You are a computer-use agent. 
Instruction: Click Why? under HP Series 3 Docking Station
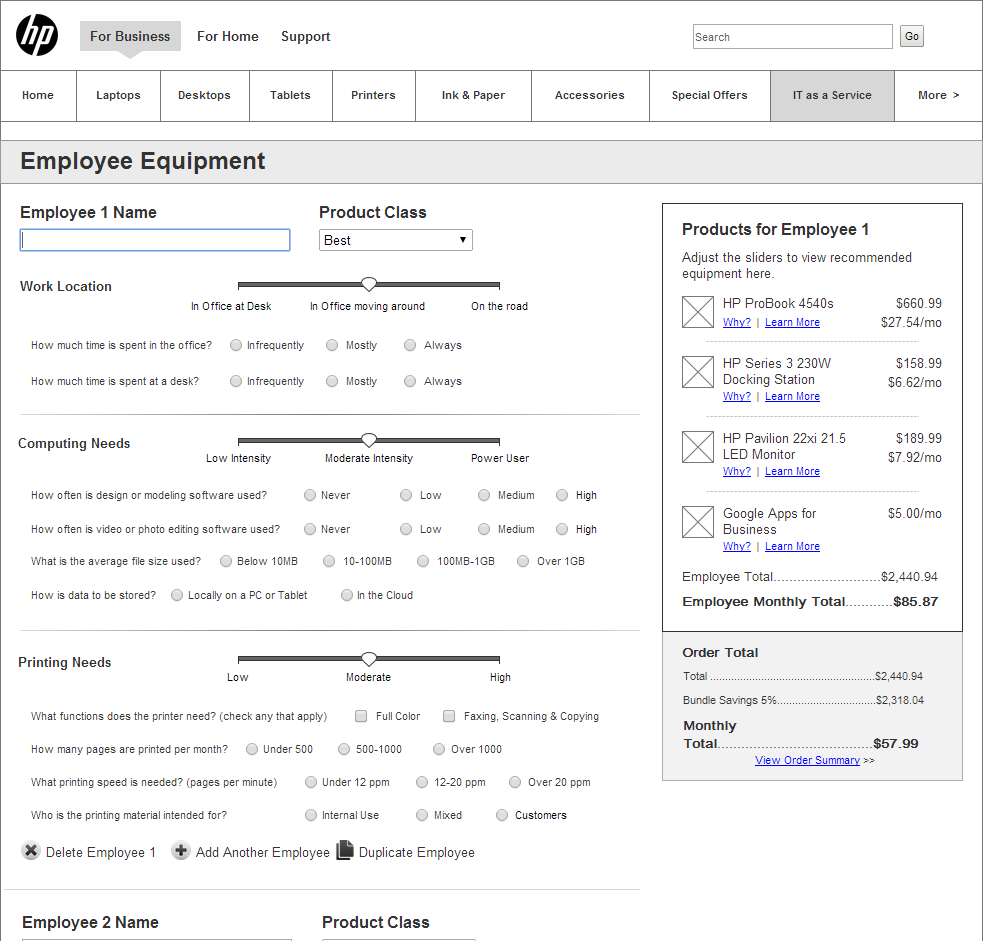point(736,396)
